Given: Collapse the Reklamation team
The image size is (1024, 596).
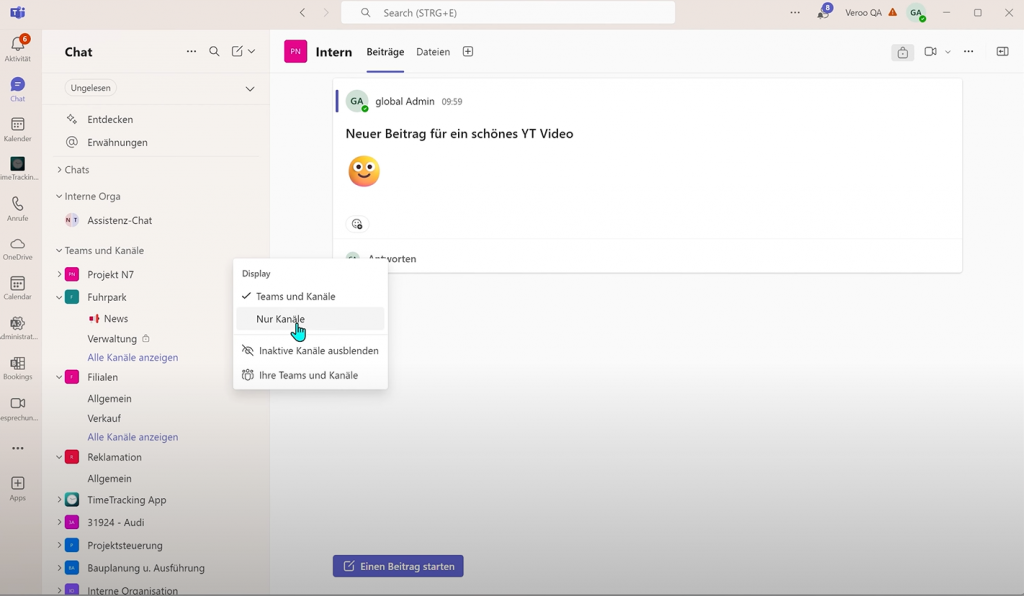Looking at the screenshot, I should (59, 458).
